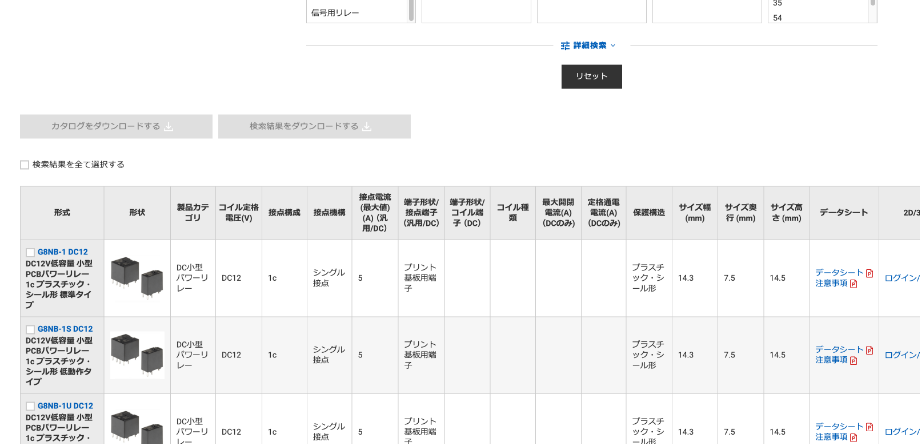
Task: Click PDF icon beside first row データシート
Action: (x=869, y=273)
